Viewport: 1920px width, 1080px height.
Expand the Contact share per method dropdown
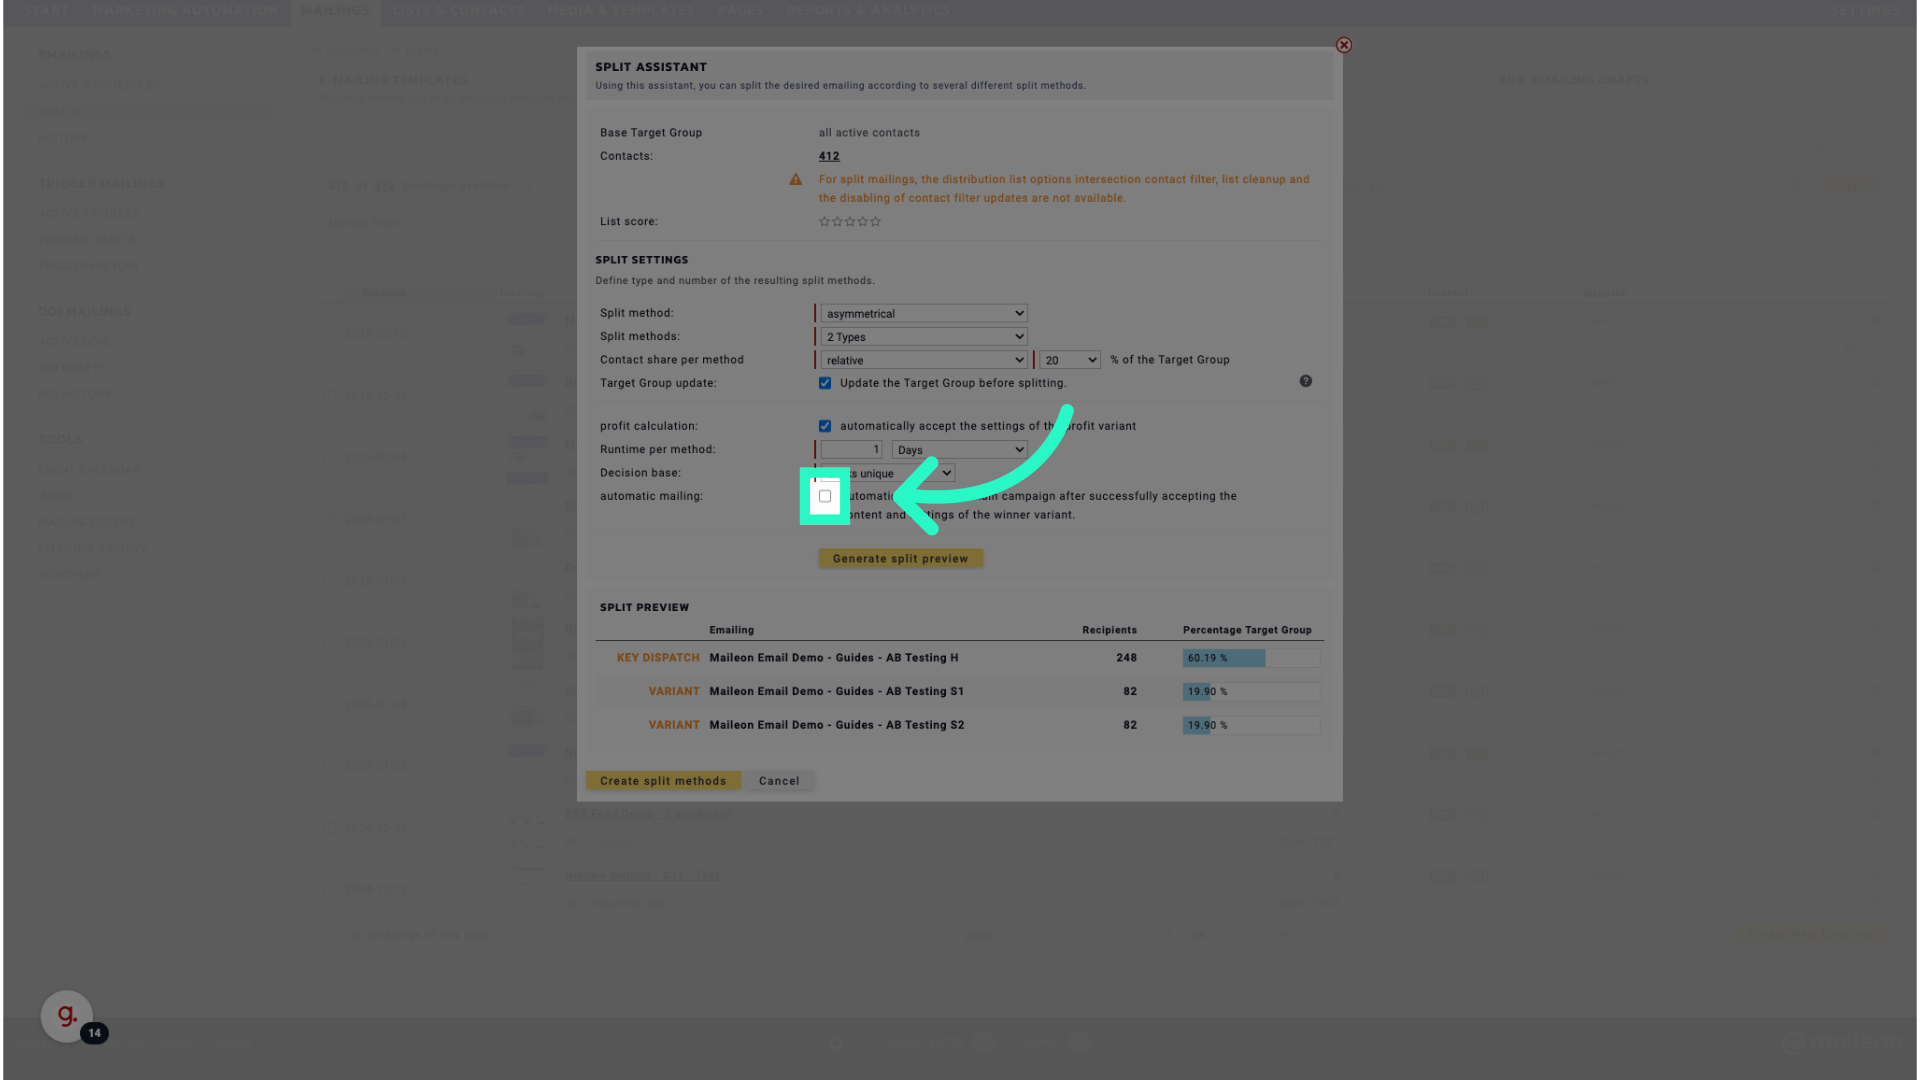(x=923, y=359)
